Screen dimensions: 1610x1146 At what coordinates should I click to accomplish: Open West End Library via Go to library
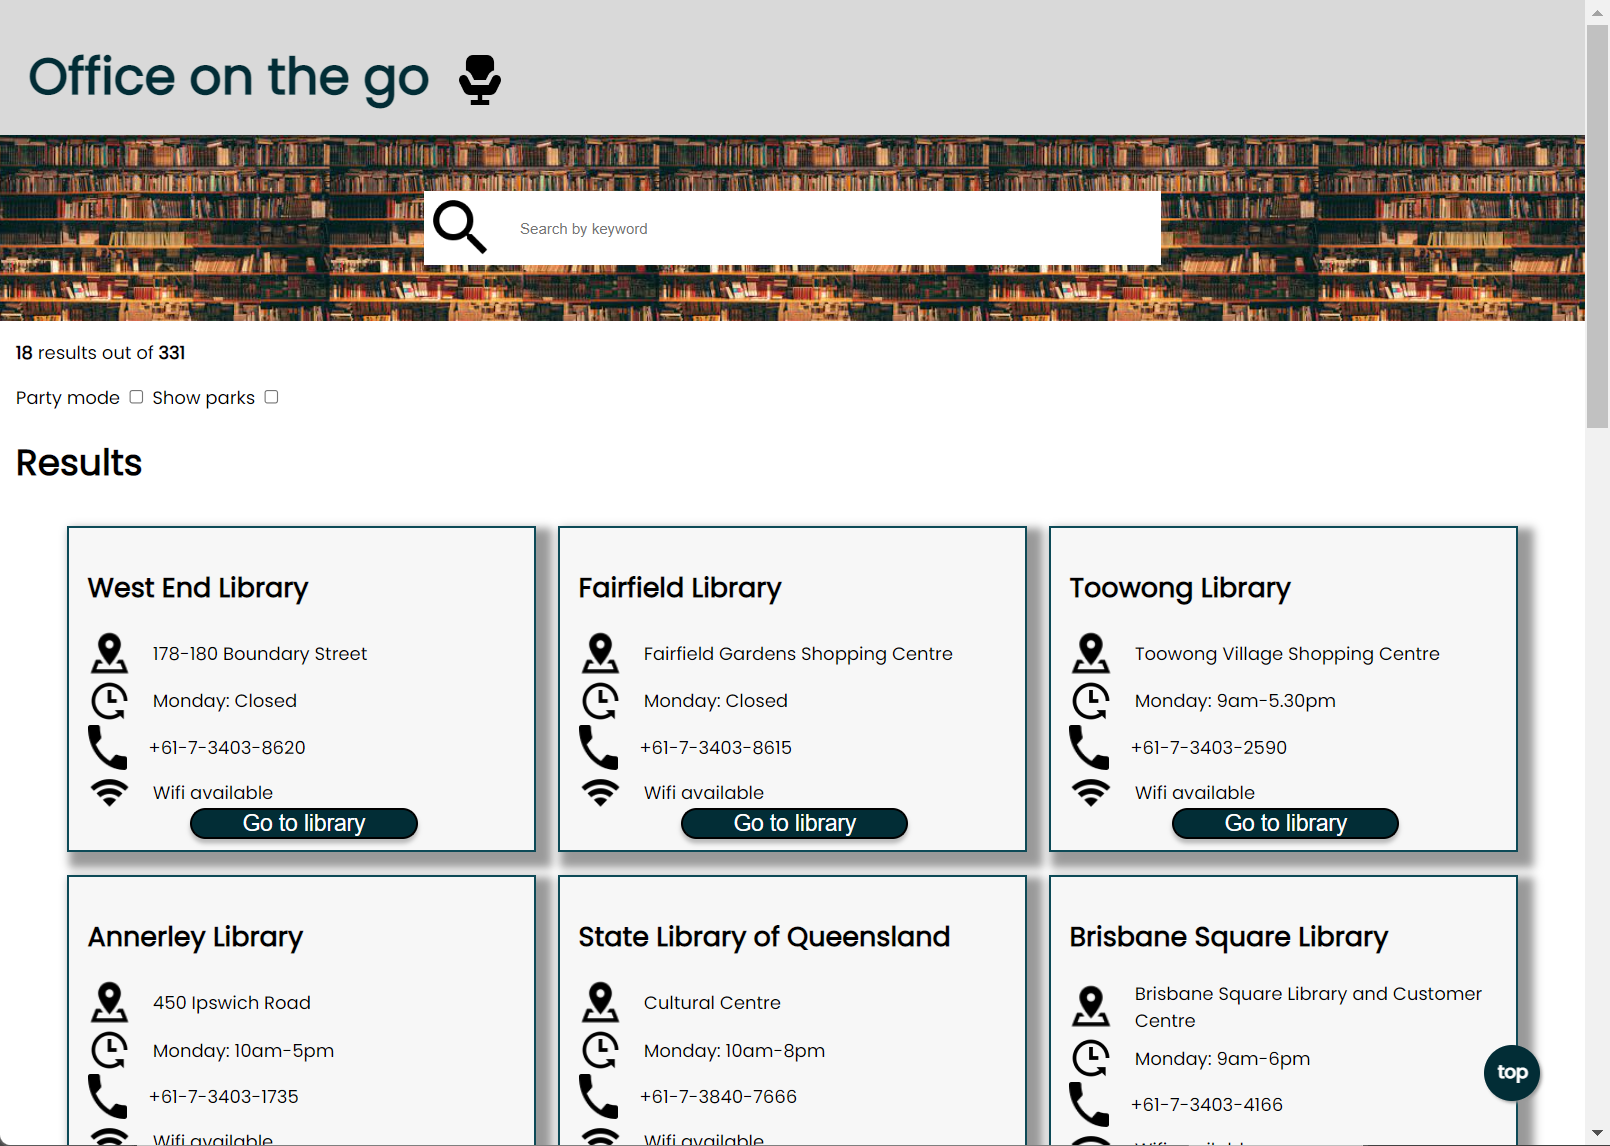(304, 823)
